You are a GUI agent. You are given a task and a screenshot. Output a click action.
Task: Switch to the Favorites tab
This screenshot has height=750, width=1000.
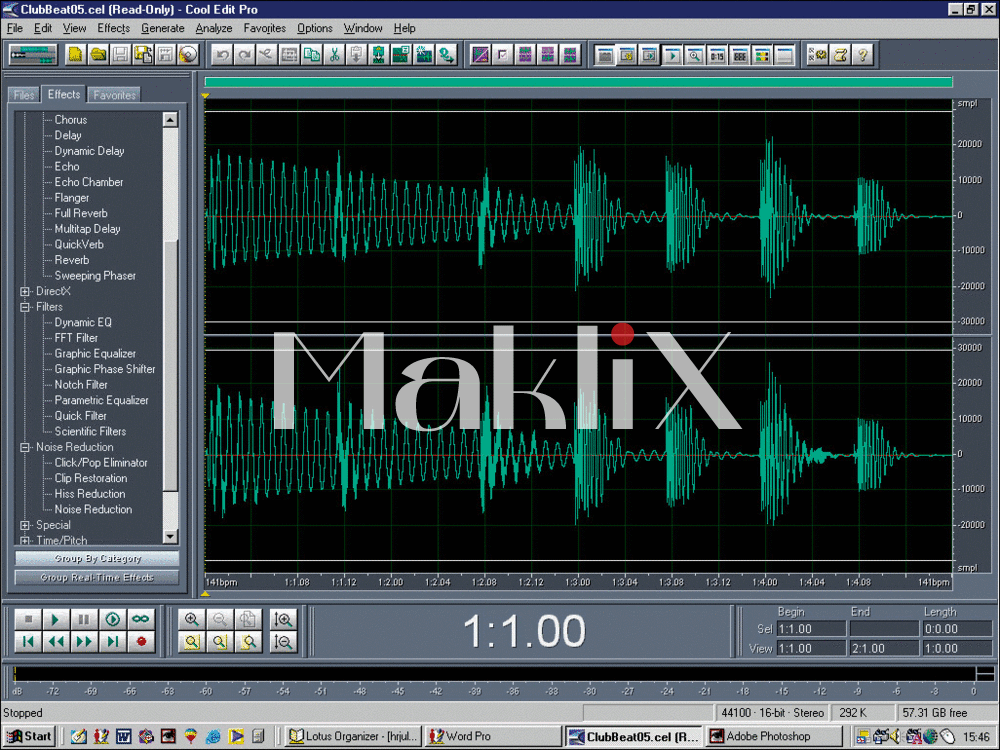[114, 95]
